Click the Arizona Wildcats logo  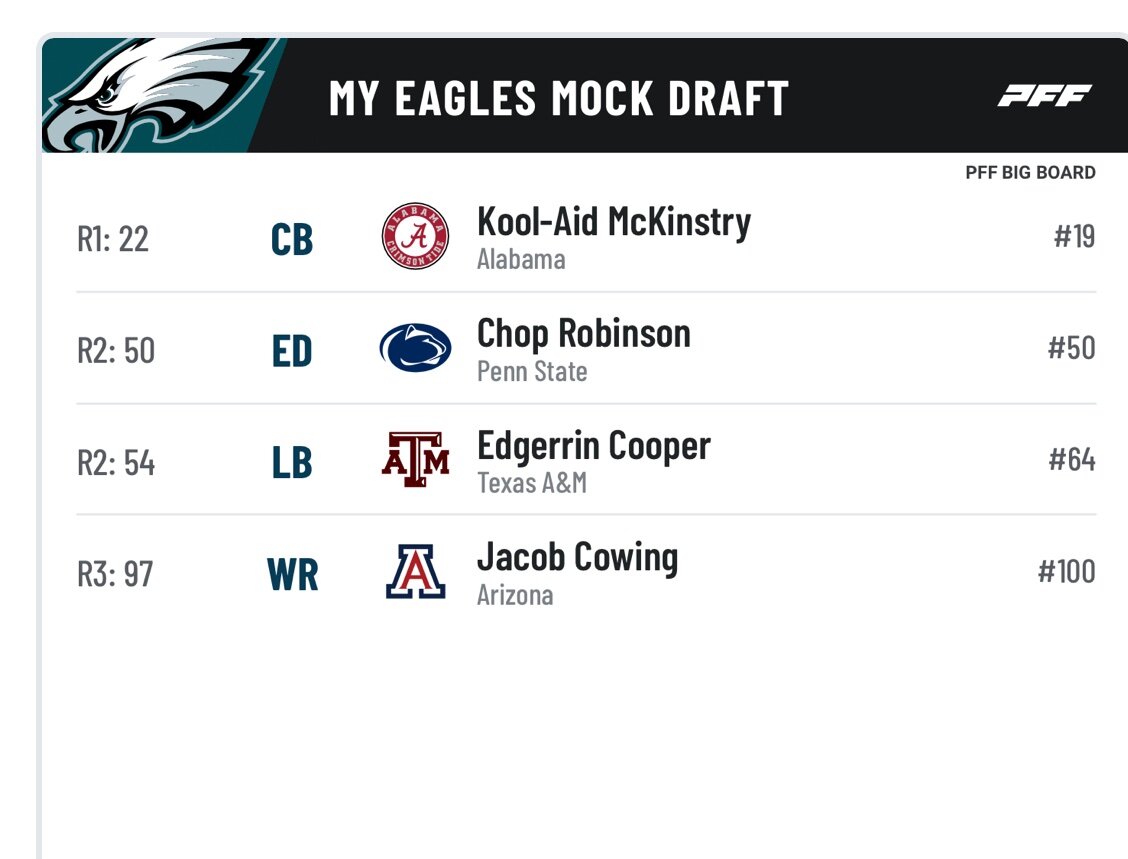tap(415, 572)
